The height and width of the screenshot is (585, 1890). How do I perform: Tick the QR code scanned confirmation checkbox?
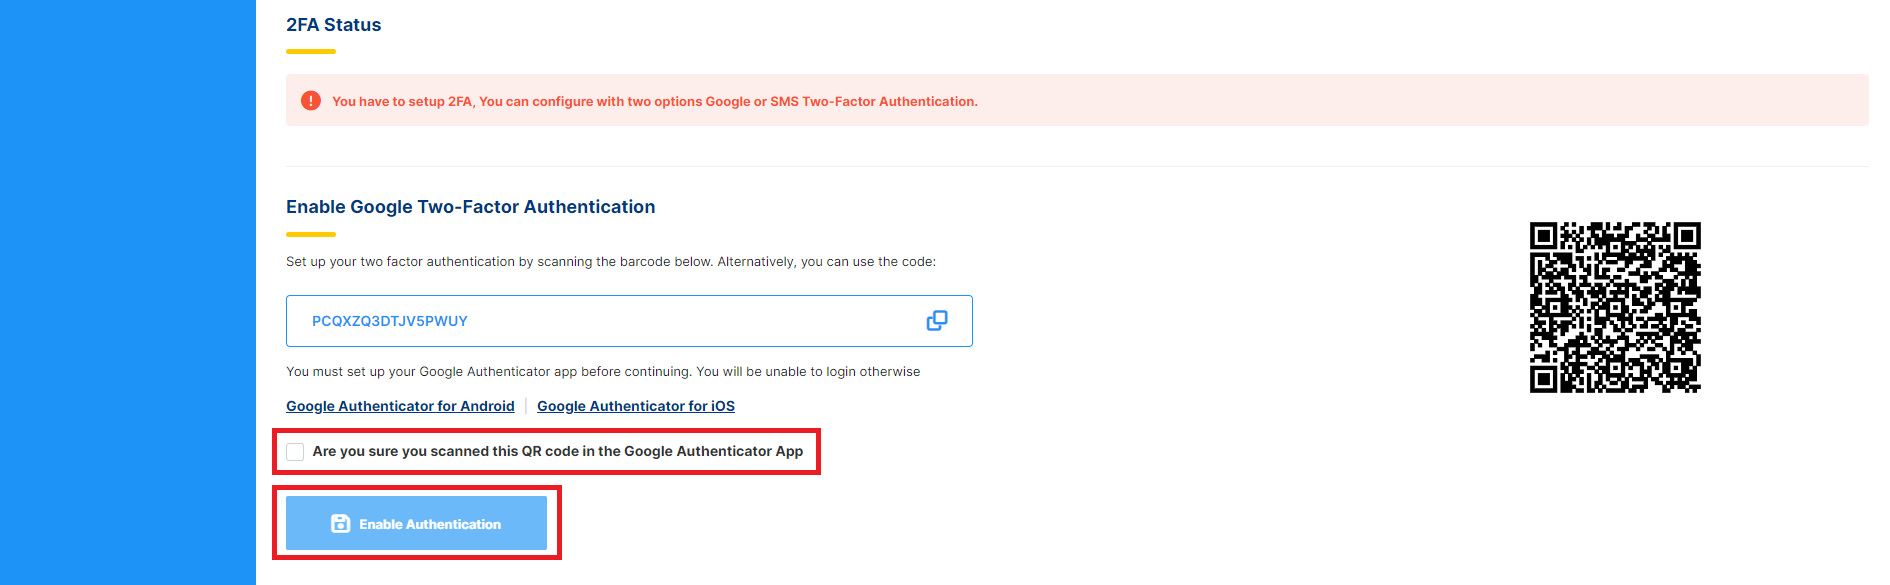point(295,452)
